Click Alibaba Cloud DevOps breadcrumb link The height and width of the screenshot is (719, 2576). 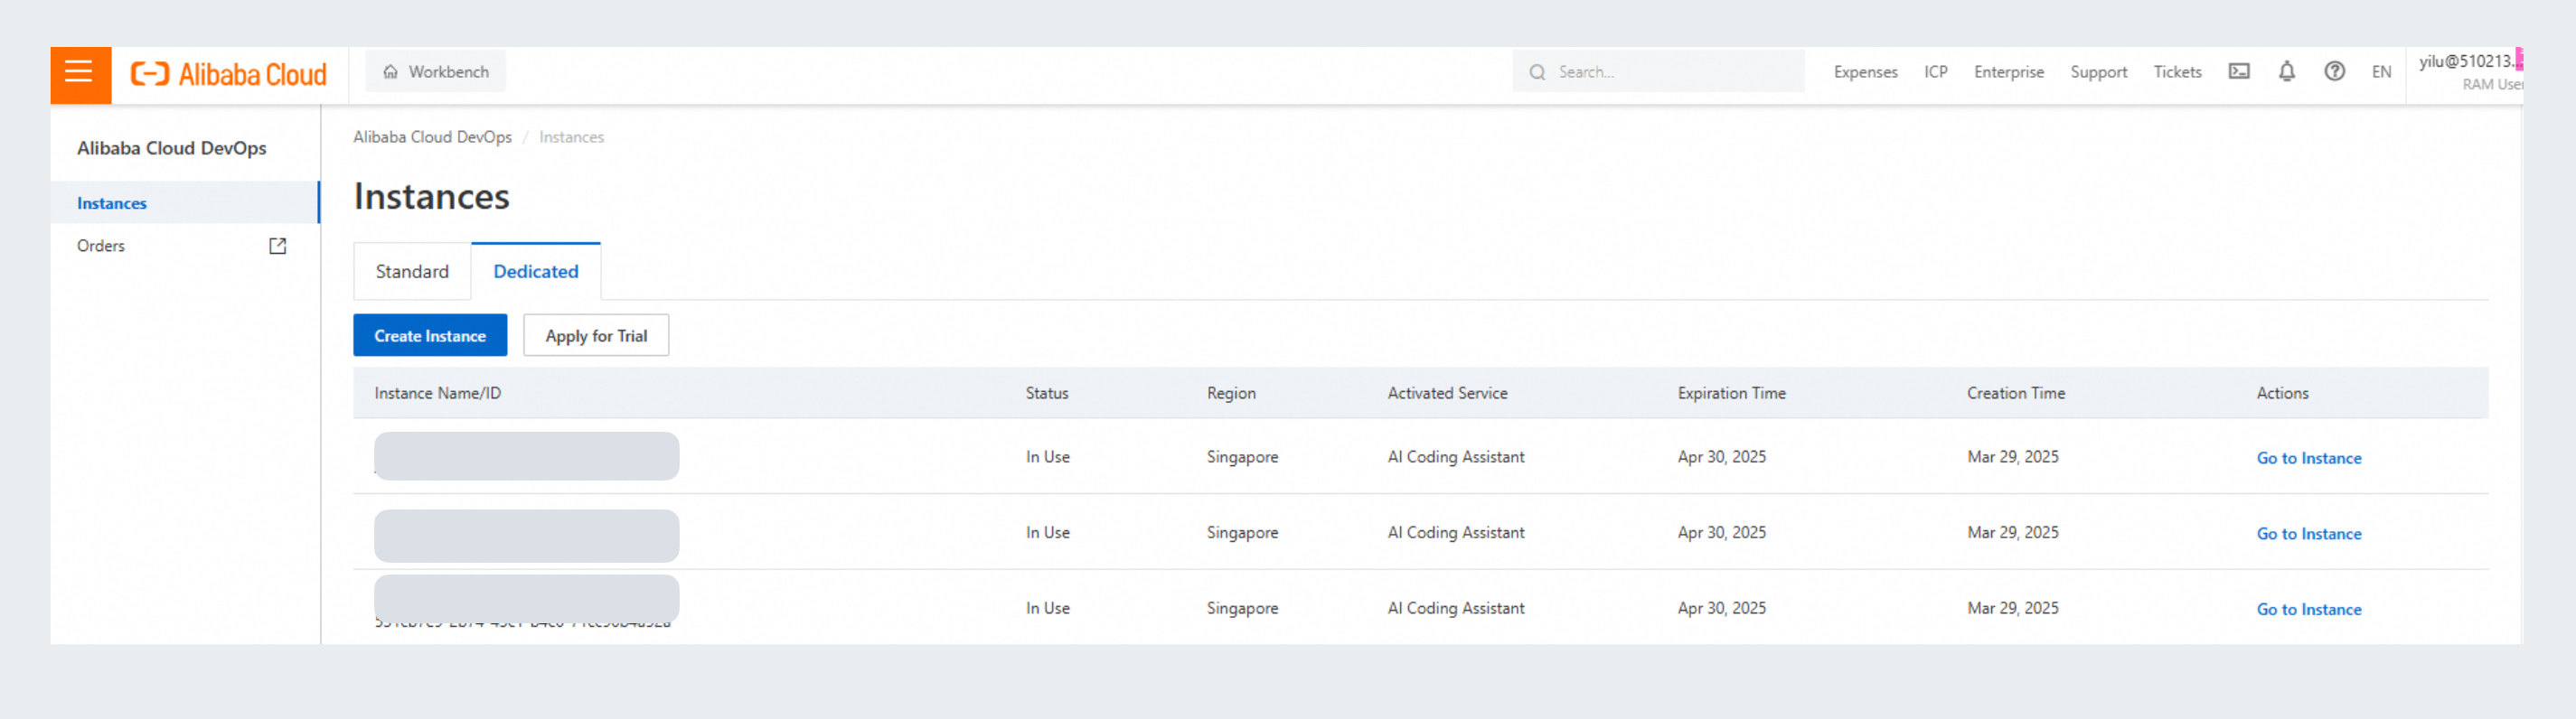[x=432, y=137]
